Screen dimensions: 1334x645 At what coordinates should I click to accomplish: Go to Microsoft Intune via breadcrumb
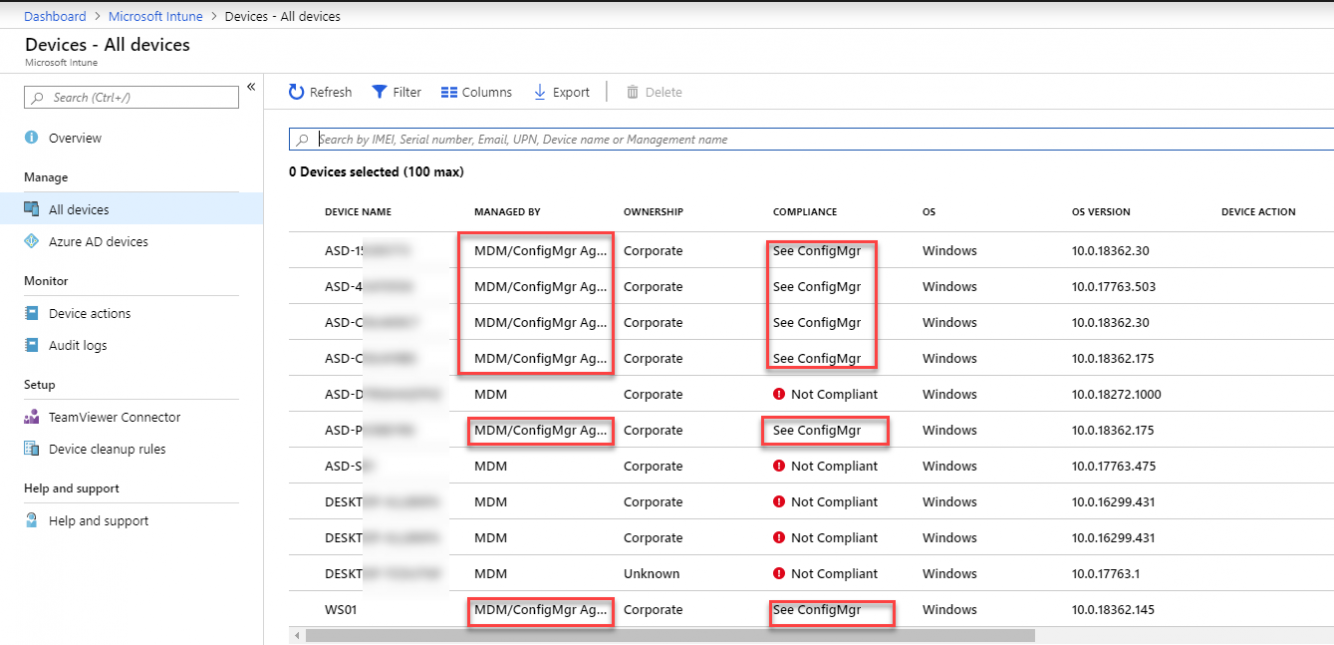(x=155, y=16)
